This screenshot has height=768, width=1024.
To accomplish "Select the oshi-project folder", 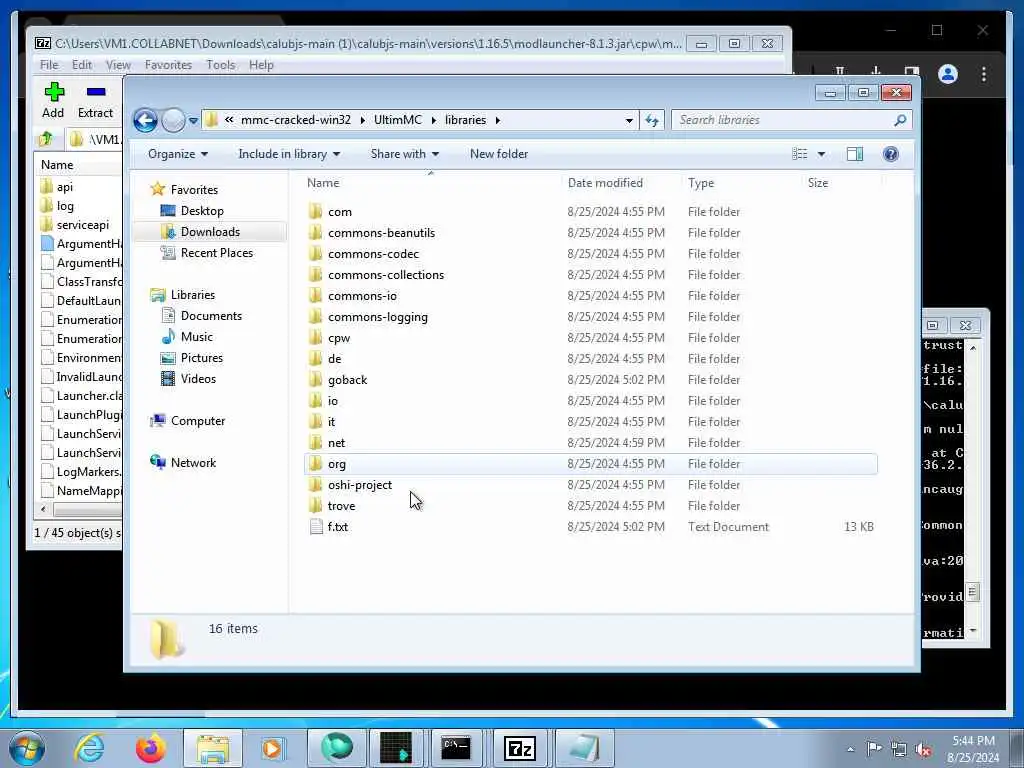I will click(360, 485).
